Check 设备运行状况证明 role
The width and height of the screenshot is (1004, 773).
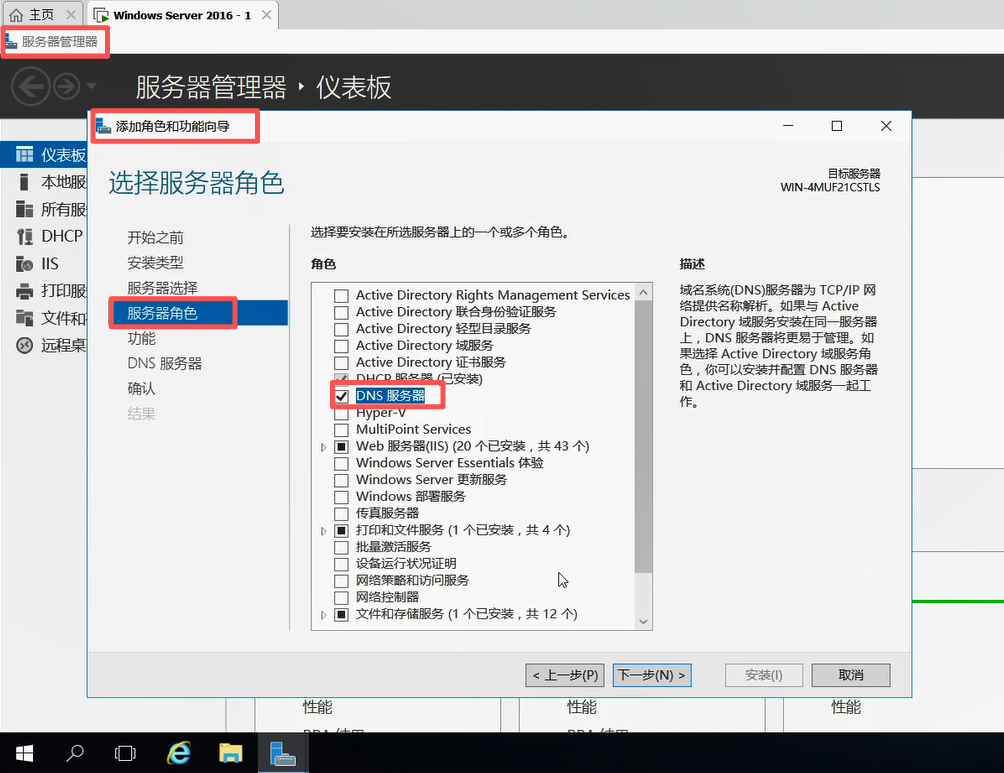click(341, 564)
